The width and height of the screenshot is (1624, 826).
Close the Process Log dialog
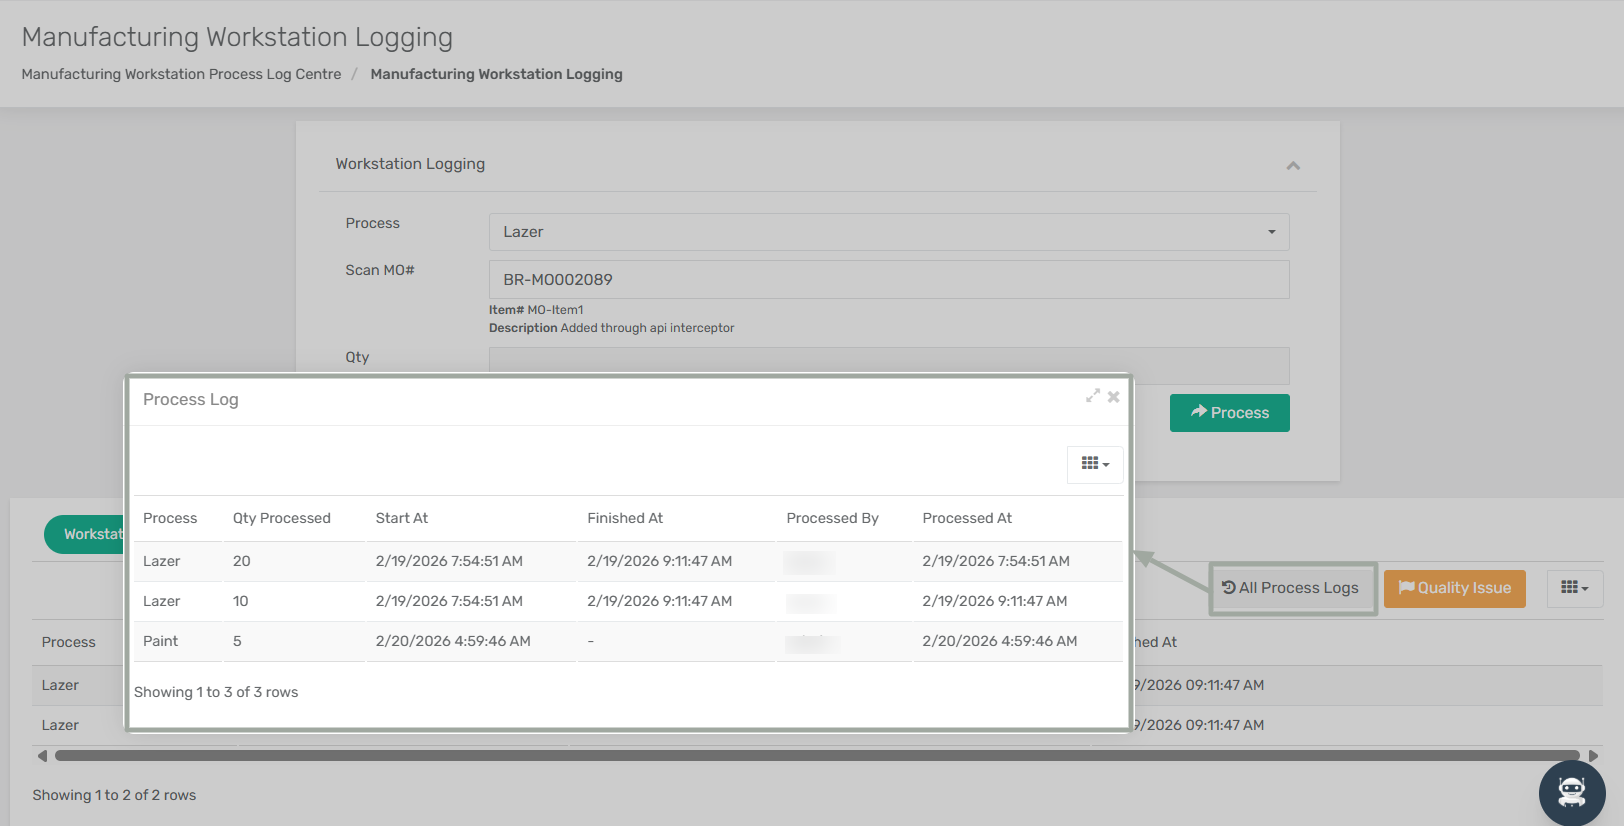pyautogui.click(x=1113, y=397)
